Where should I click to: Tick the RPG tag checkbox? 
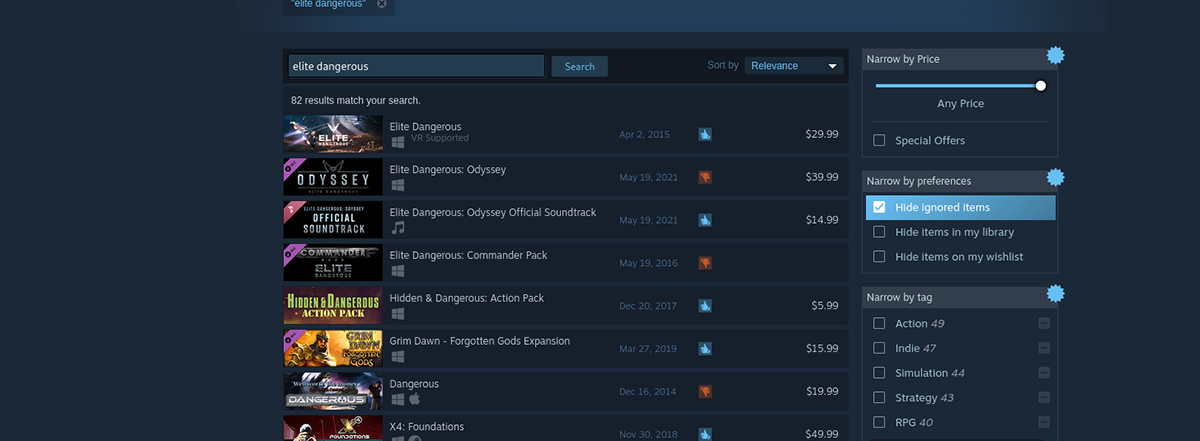pyautogui.click(x=879, y=422)
